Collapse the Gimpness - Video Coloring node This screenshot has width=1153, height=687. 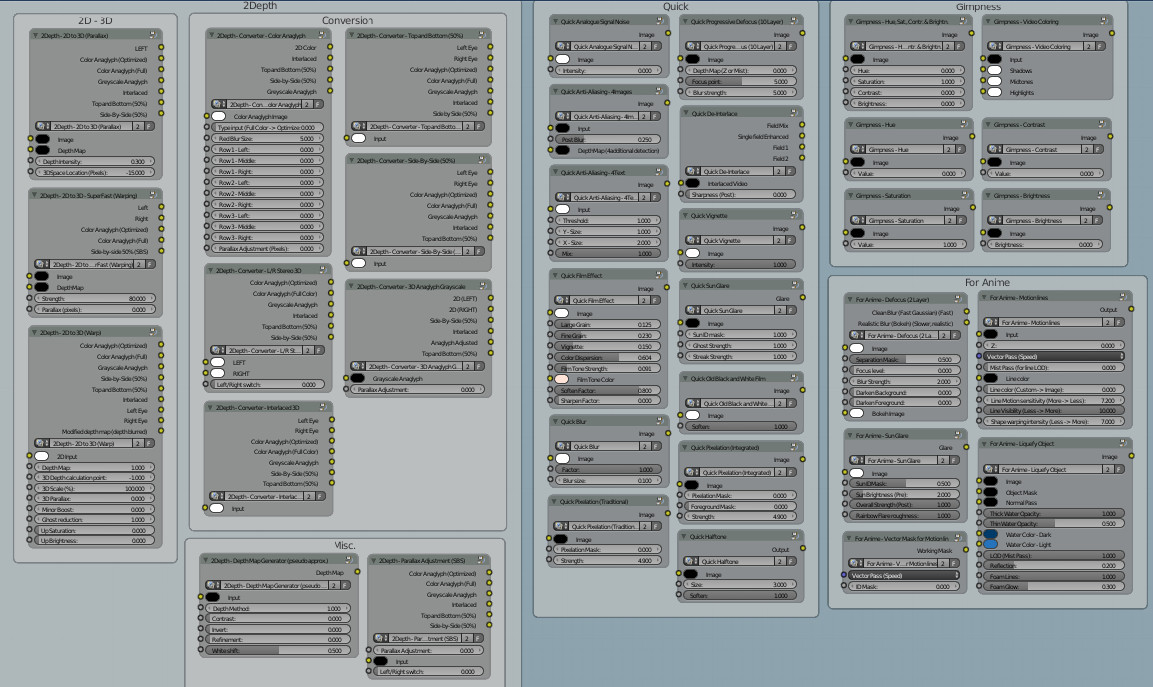[x=988, y=21]
